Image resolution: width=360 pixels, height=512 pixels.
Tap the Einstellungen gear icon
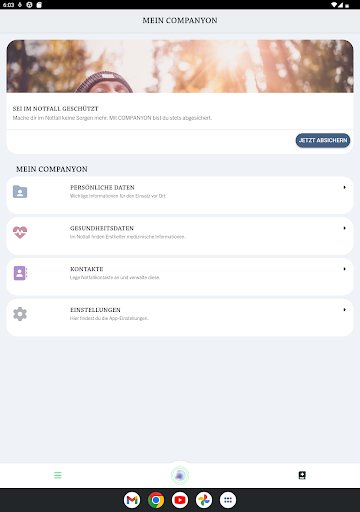20,314
